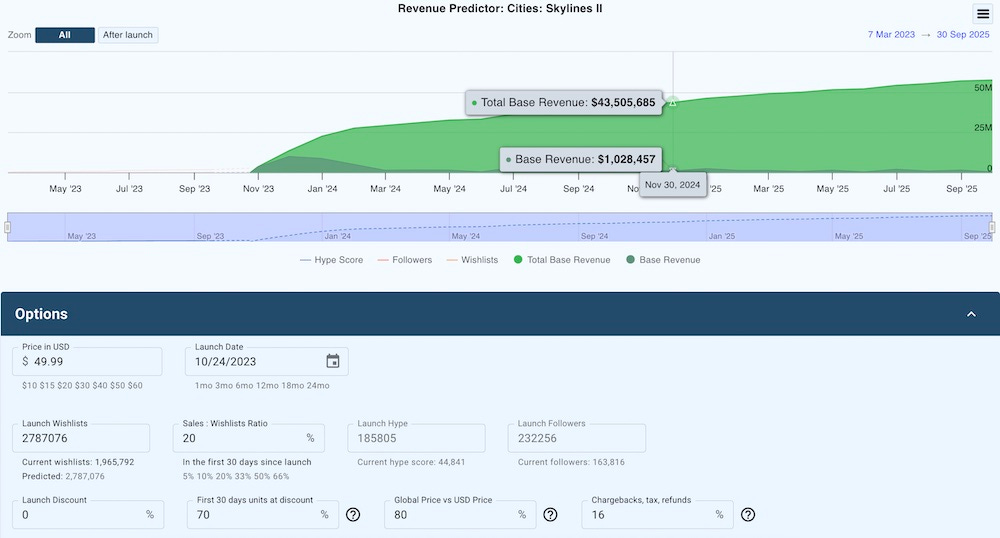Click the Sep '25 x-axis label
Screen dimensions: 1000x538
pyautogui.click(x=962, y=189)
